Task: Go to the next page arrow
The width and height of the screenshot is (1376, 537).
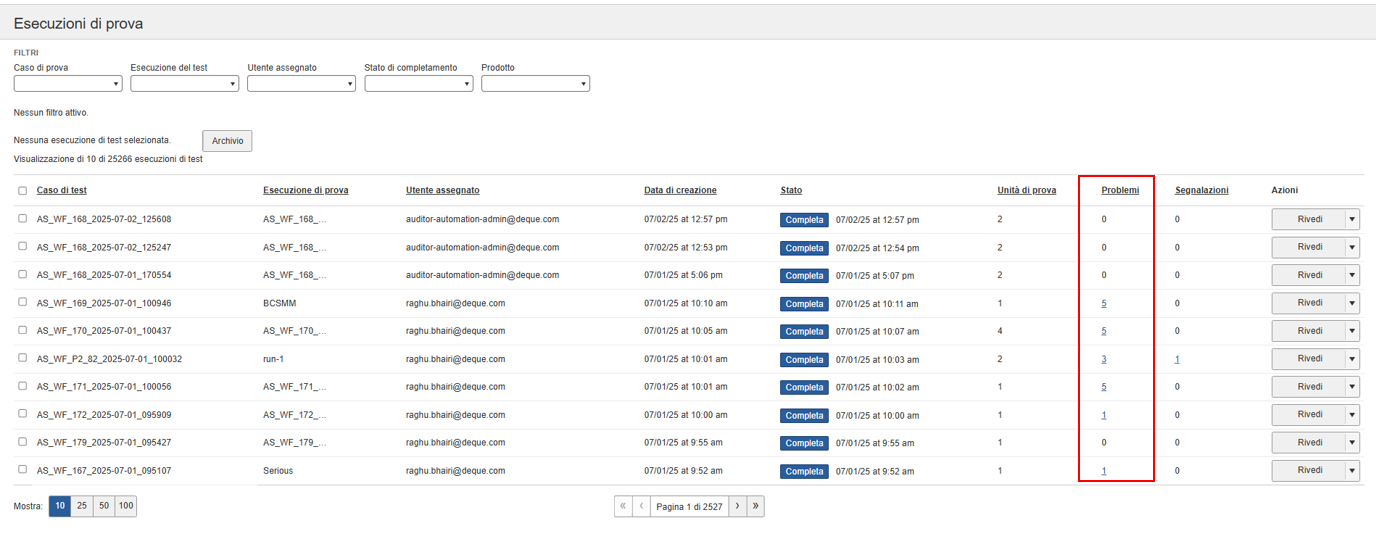Action: tap(737, 507)
